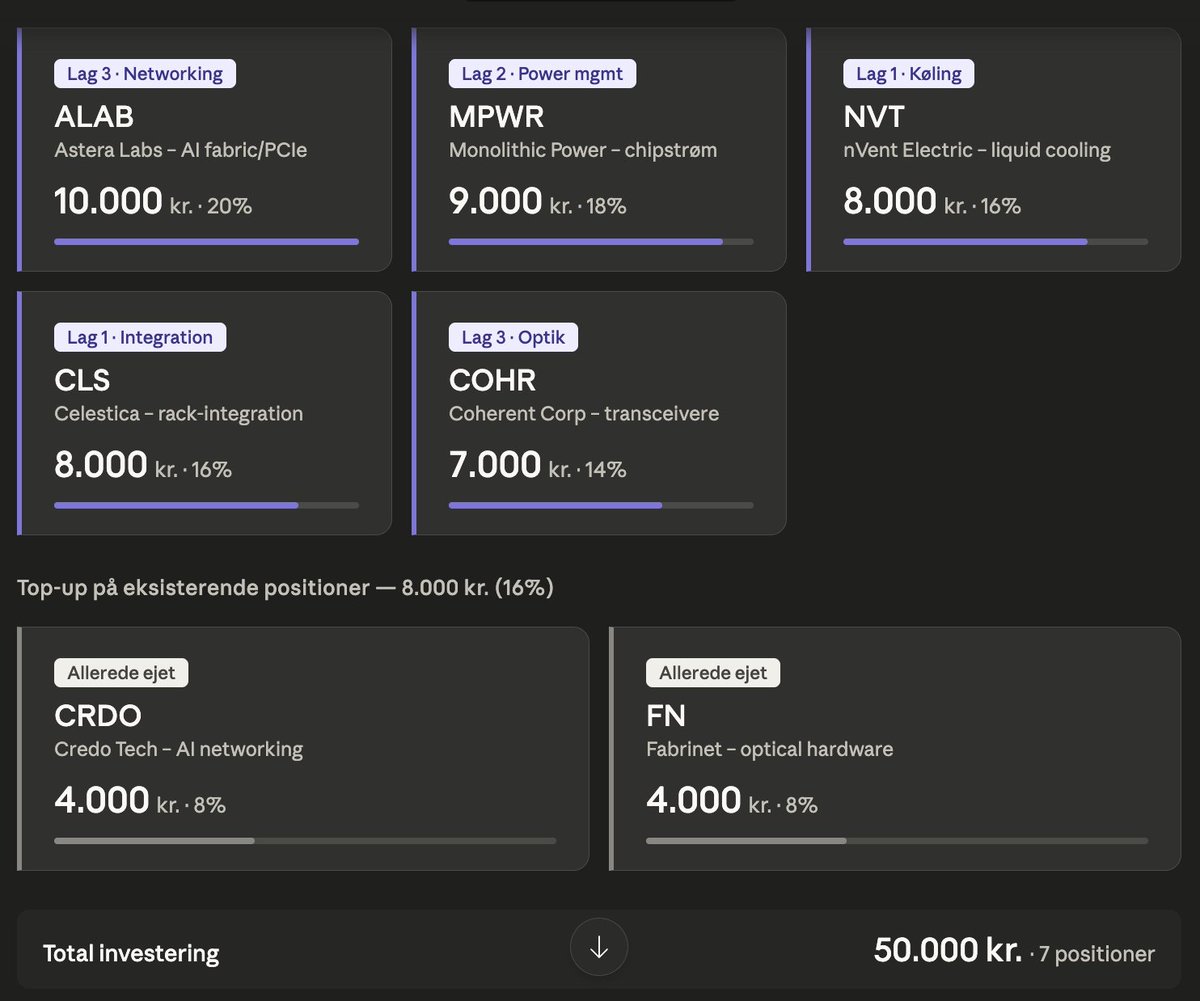Select the FN ticker heading
The image size is (1200, 1001).
[666, 716]
